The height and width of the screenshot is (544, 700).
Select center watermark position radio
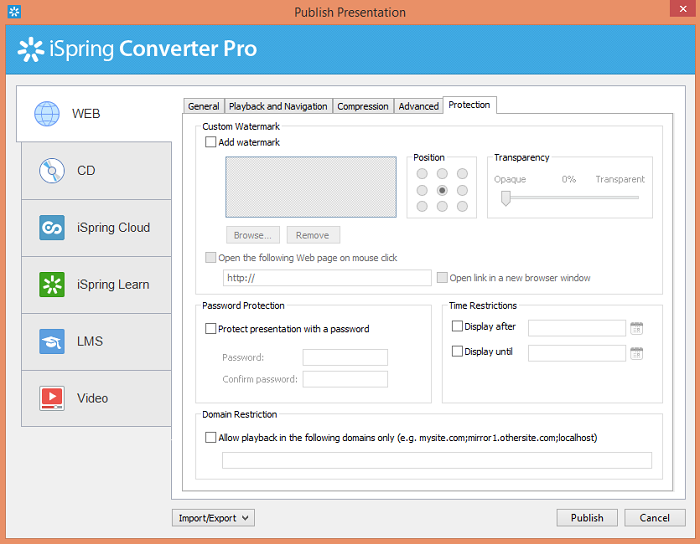point(442,191)
